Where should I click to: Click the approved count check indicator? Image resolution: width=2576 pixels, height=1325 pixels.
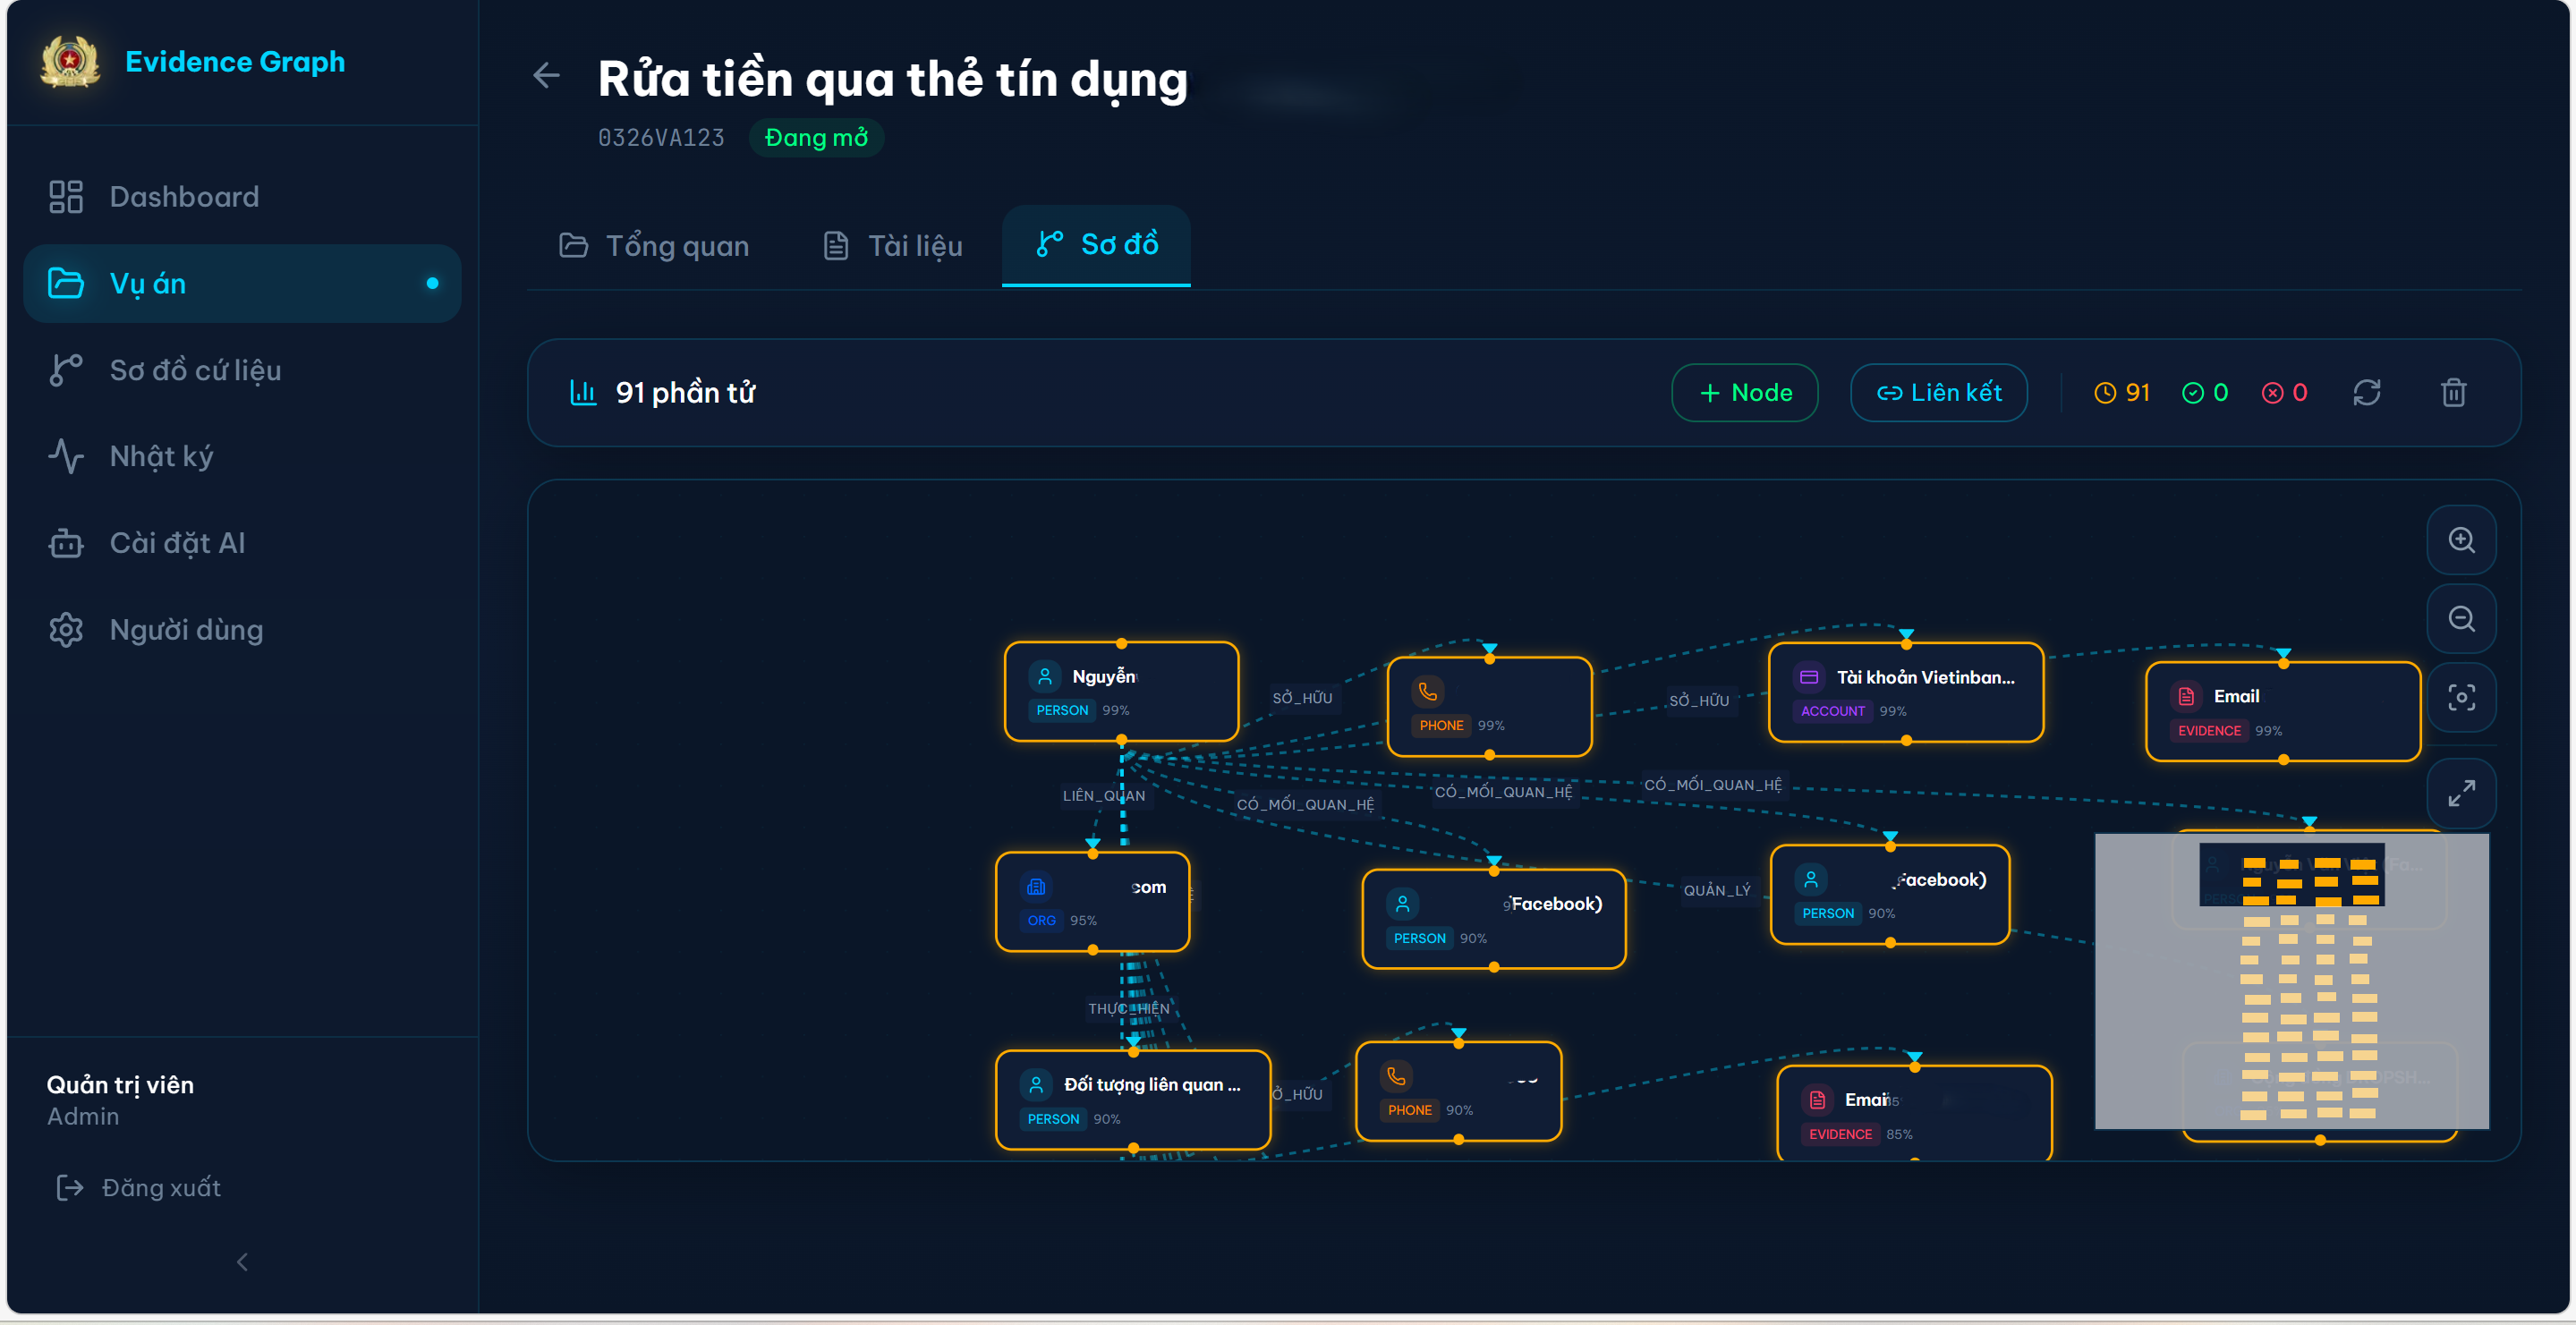(x=2204, y=393)
